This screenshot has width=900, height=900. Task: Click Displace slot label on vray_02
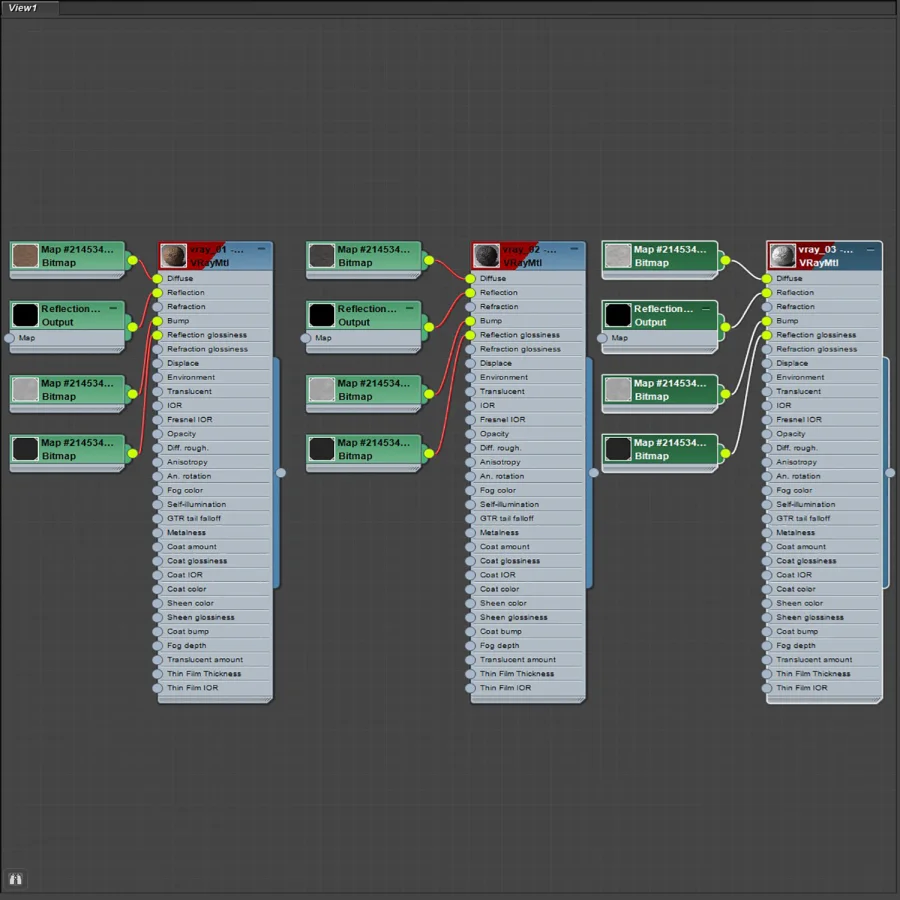pyautogui.click(x=495, y=363)
